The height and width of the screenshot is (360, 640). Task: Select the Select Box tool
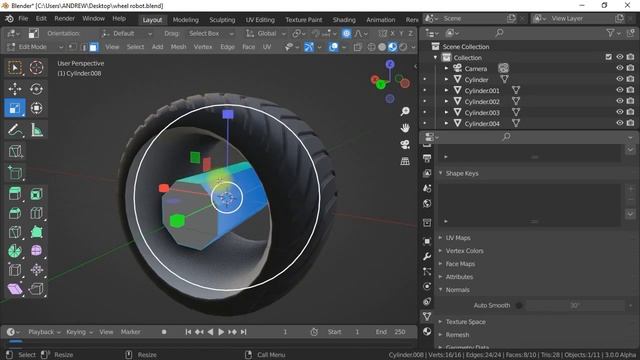[15, 67]
